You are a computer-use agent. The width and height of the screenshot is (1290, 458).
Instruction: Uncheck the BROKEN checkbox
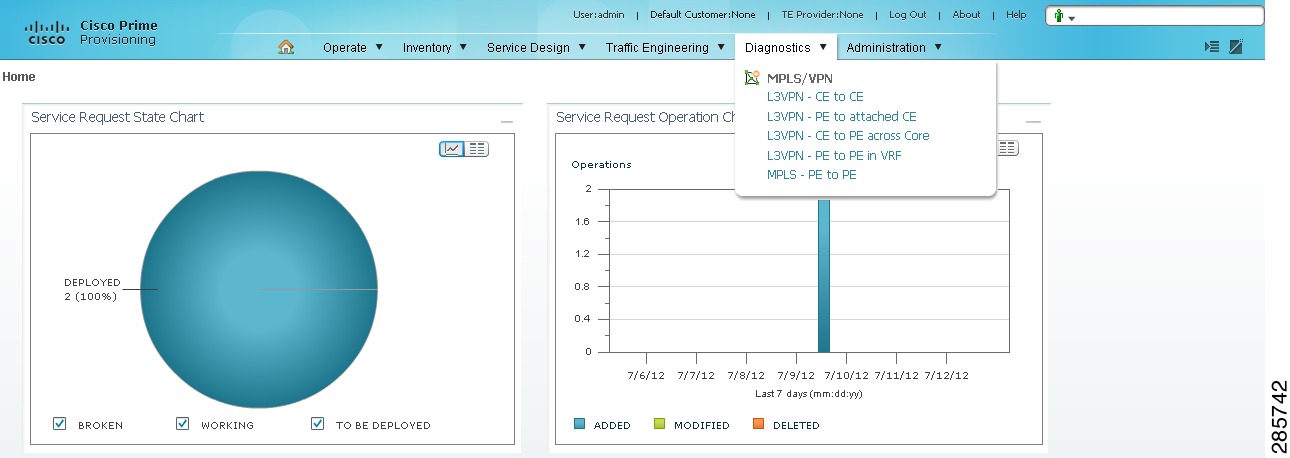(x=60, y=424)
